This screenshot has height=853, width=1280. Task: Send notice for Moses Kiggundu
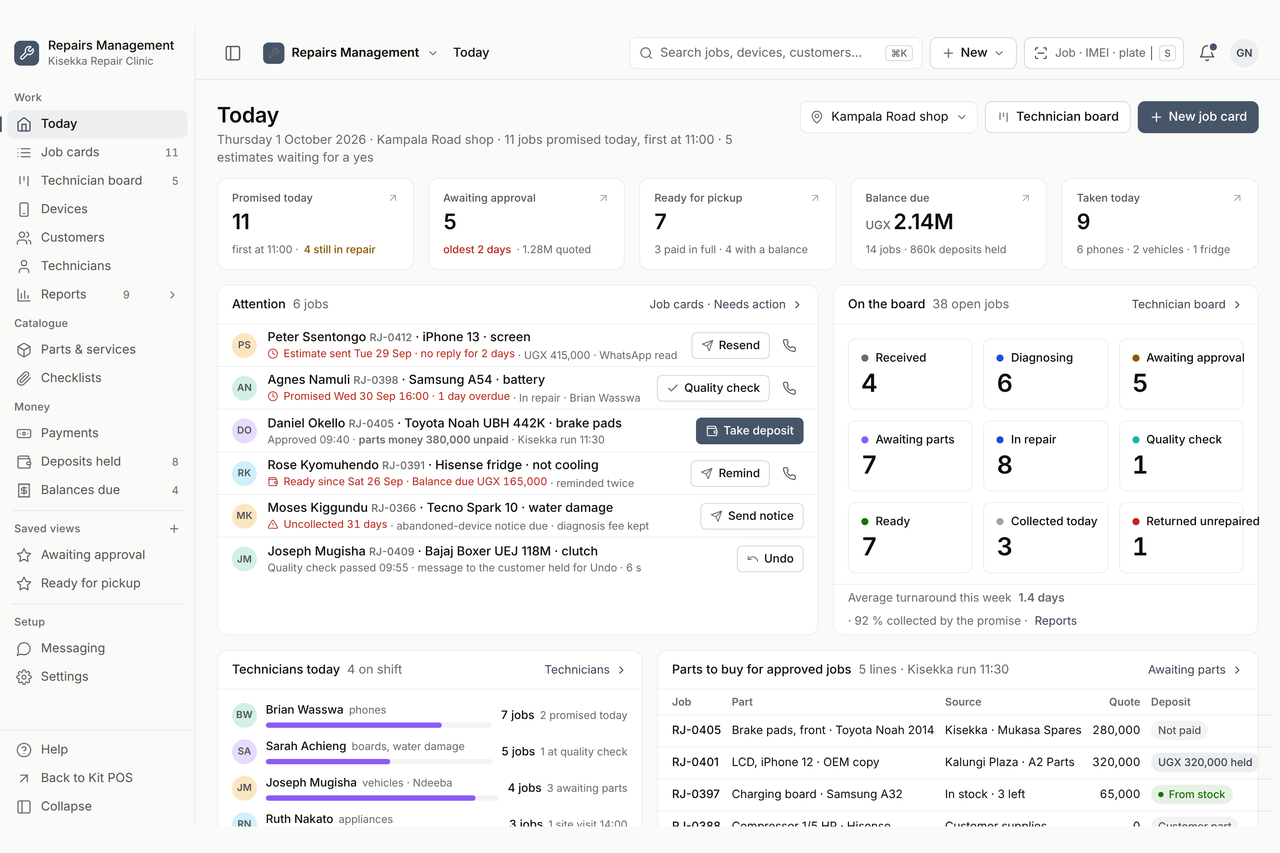coord(752,516)
